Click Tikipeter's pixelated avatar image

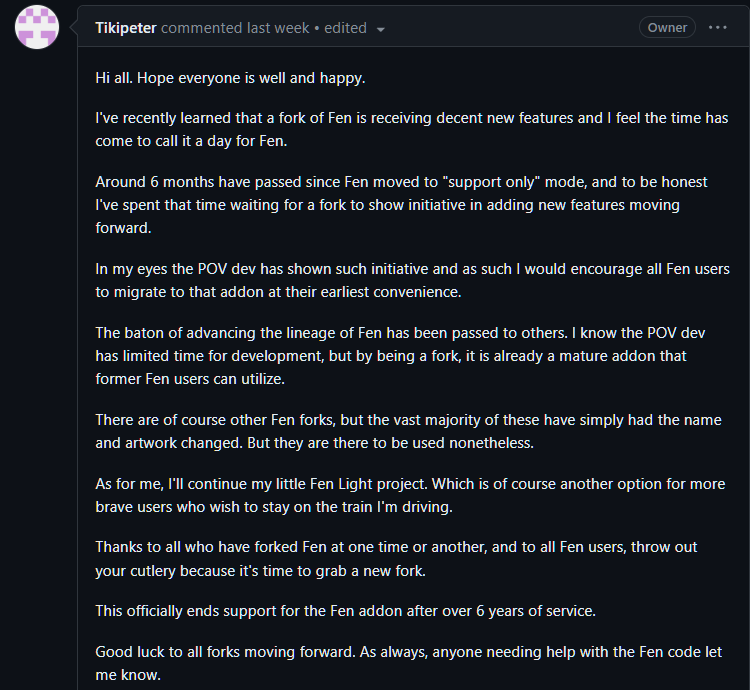[37, 27]
